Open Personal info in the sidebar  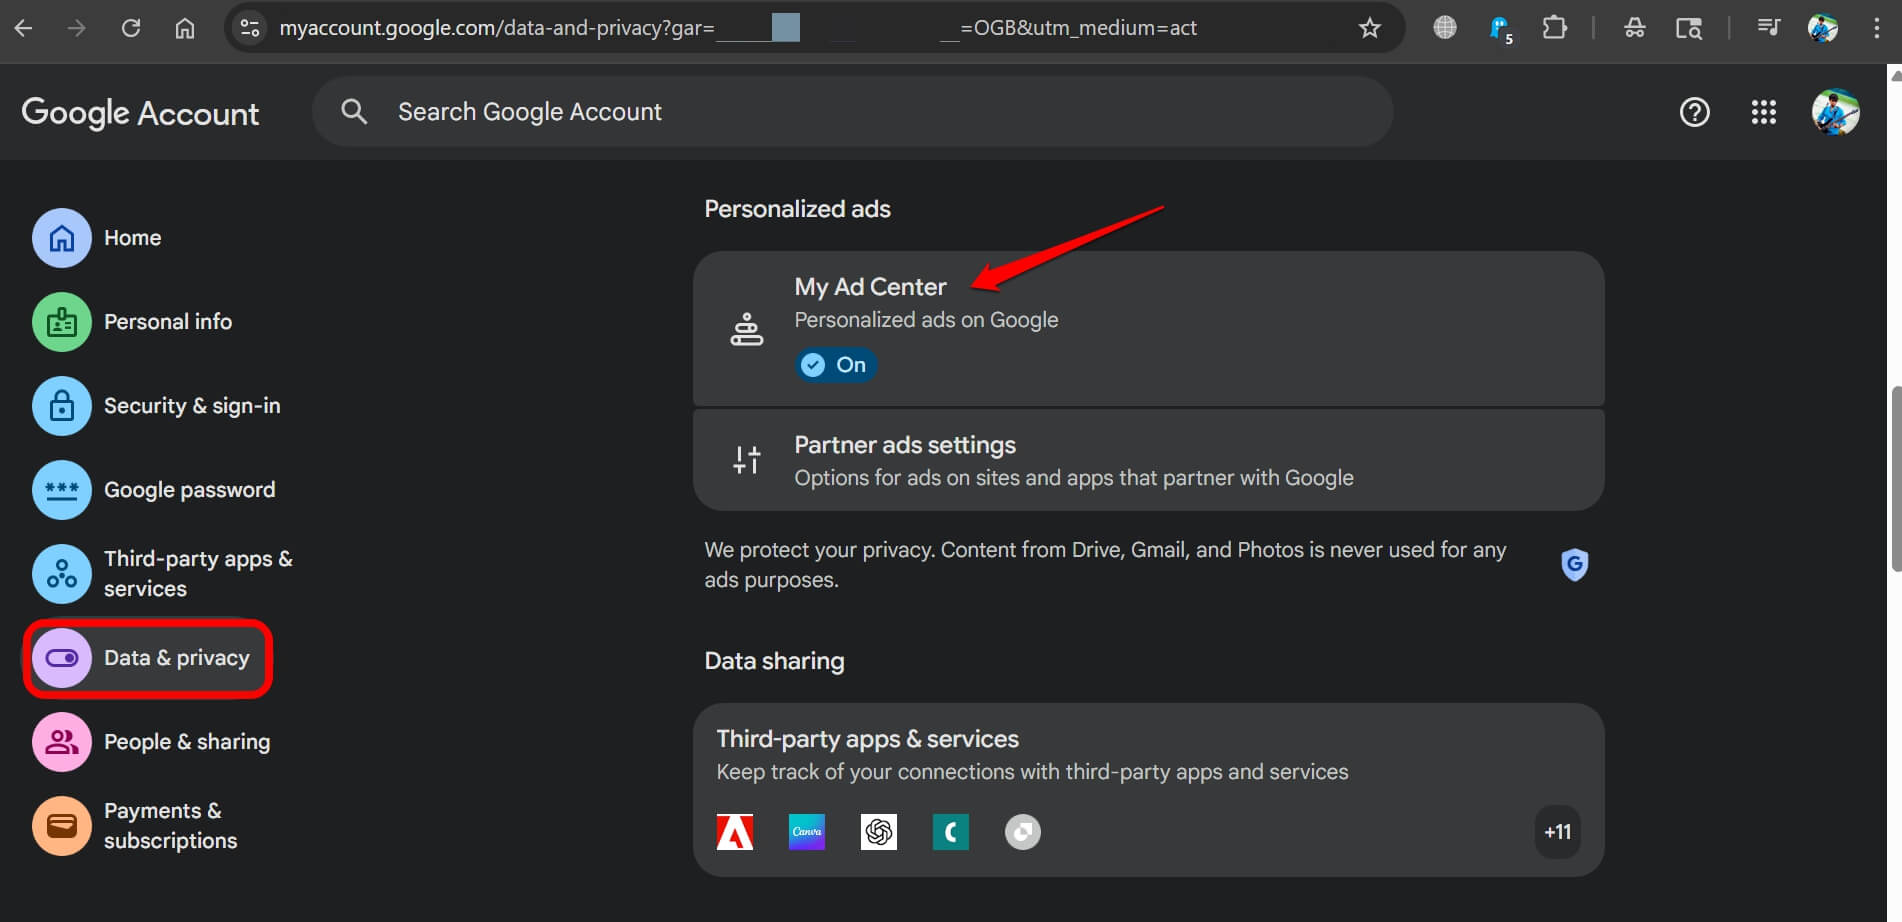click(x=132, y=322)
